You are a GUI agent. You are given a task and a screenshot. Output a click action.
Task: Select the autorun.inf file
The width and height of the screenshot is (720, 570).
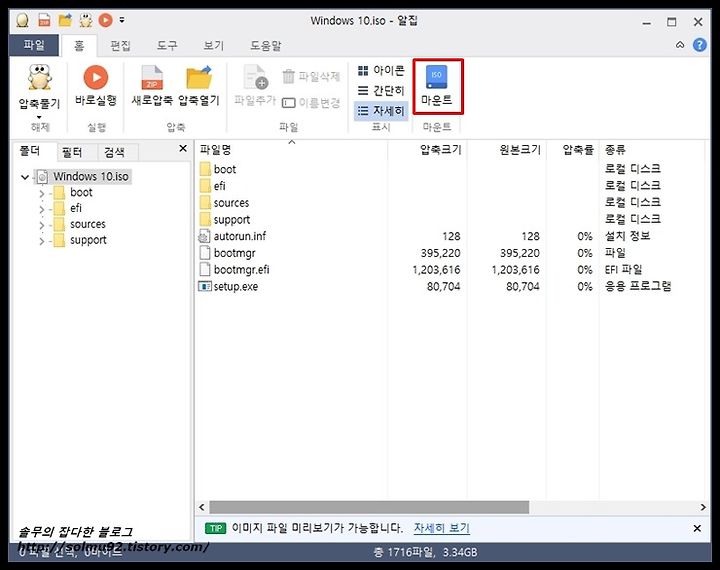coord(239,236)
